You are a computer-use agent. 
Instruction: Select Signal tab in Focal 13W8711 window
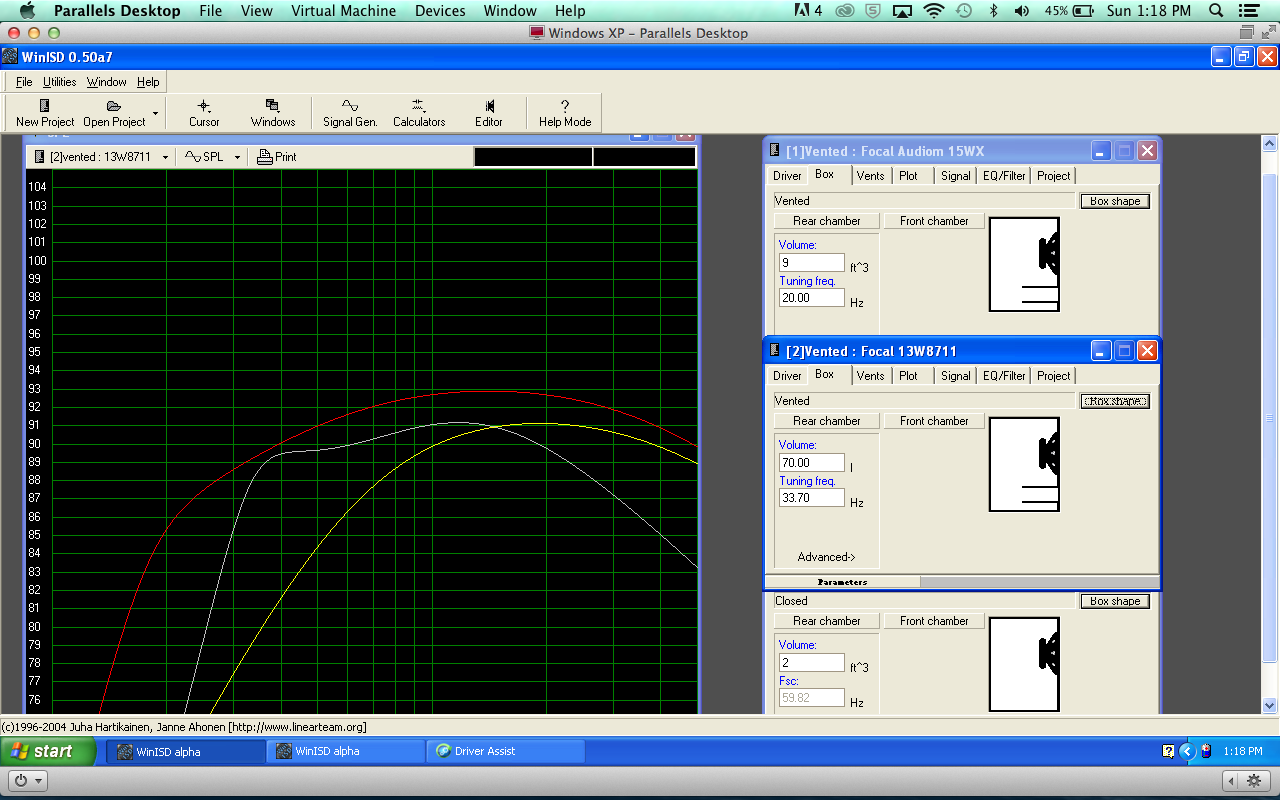coord(955,376)
